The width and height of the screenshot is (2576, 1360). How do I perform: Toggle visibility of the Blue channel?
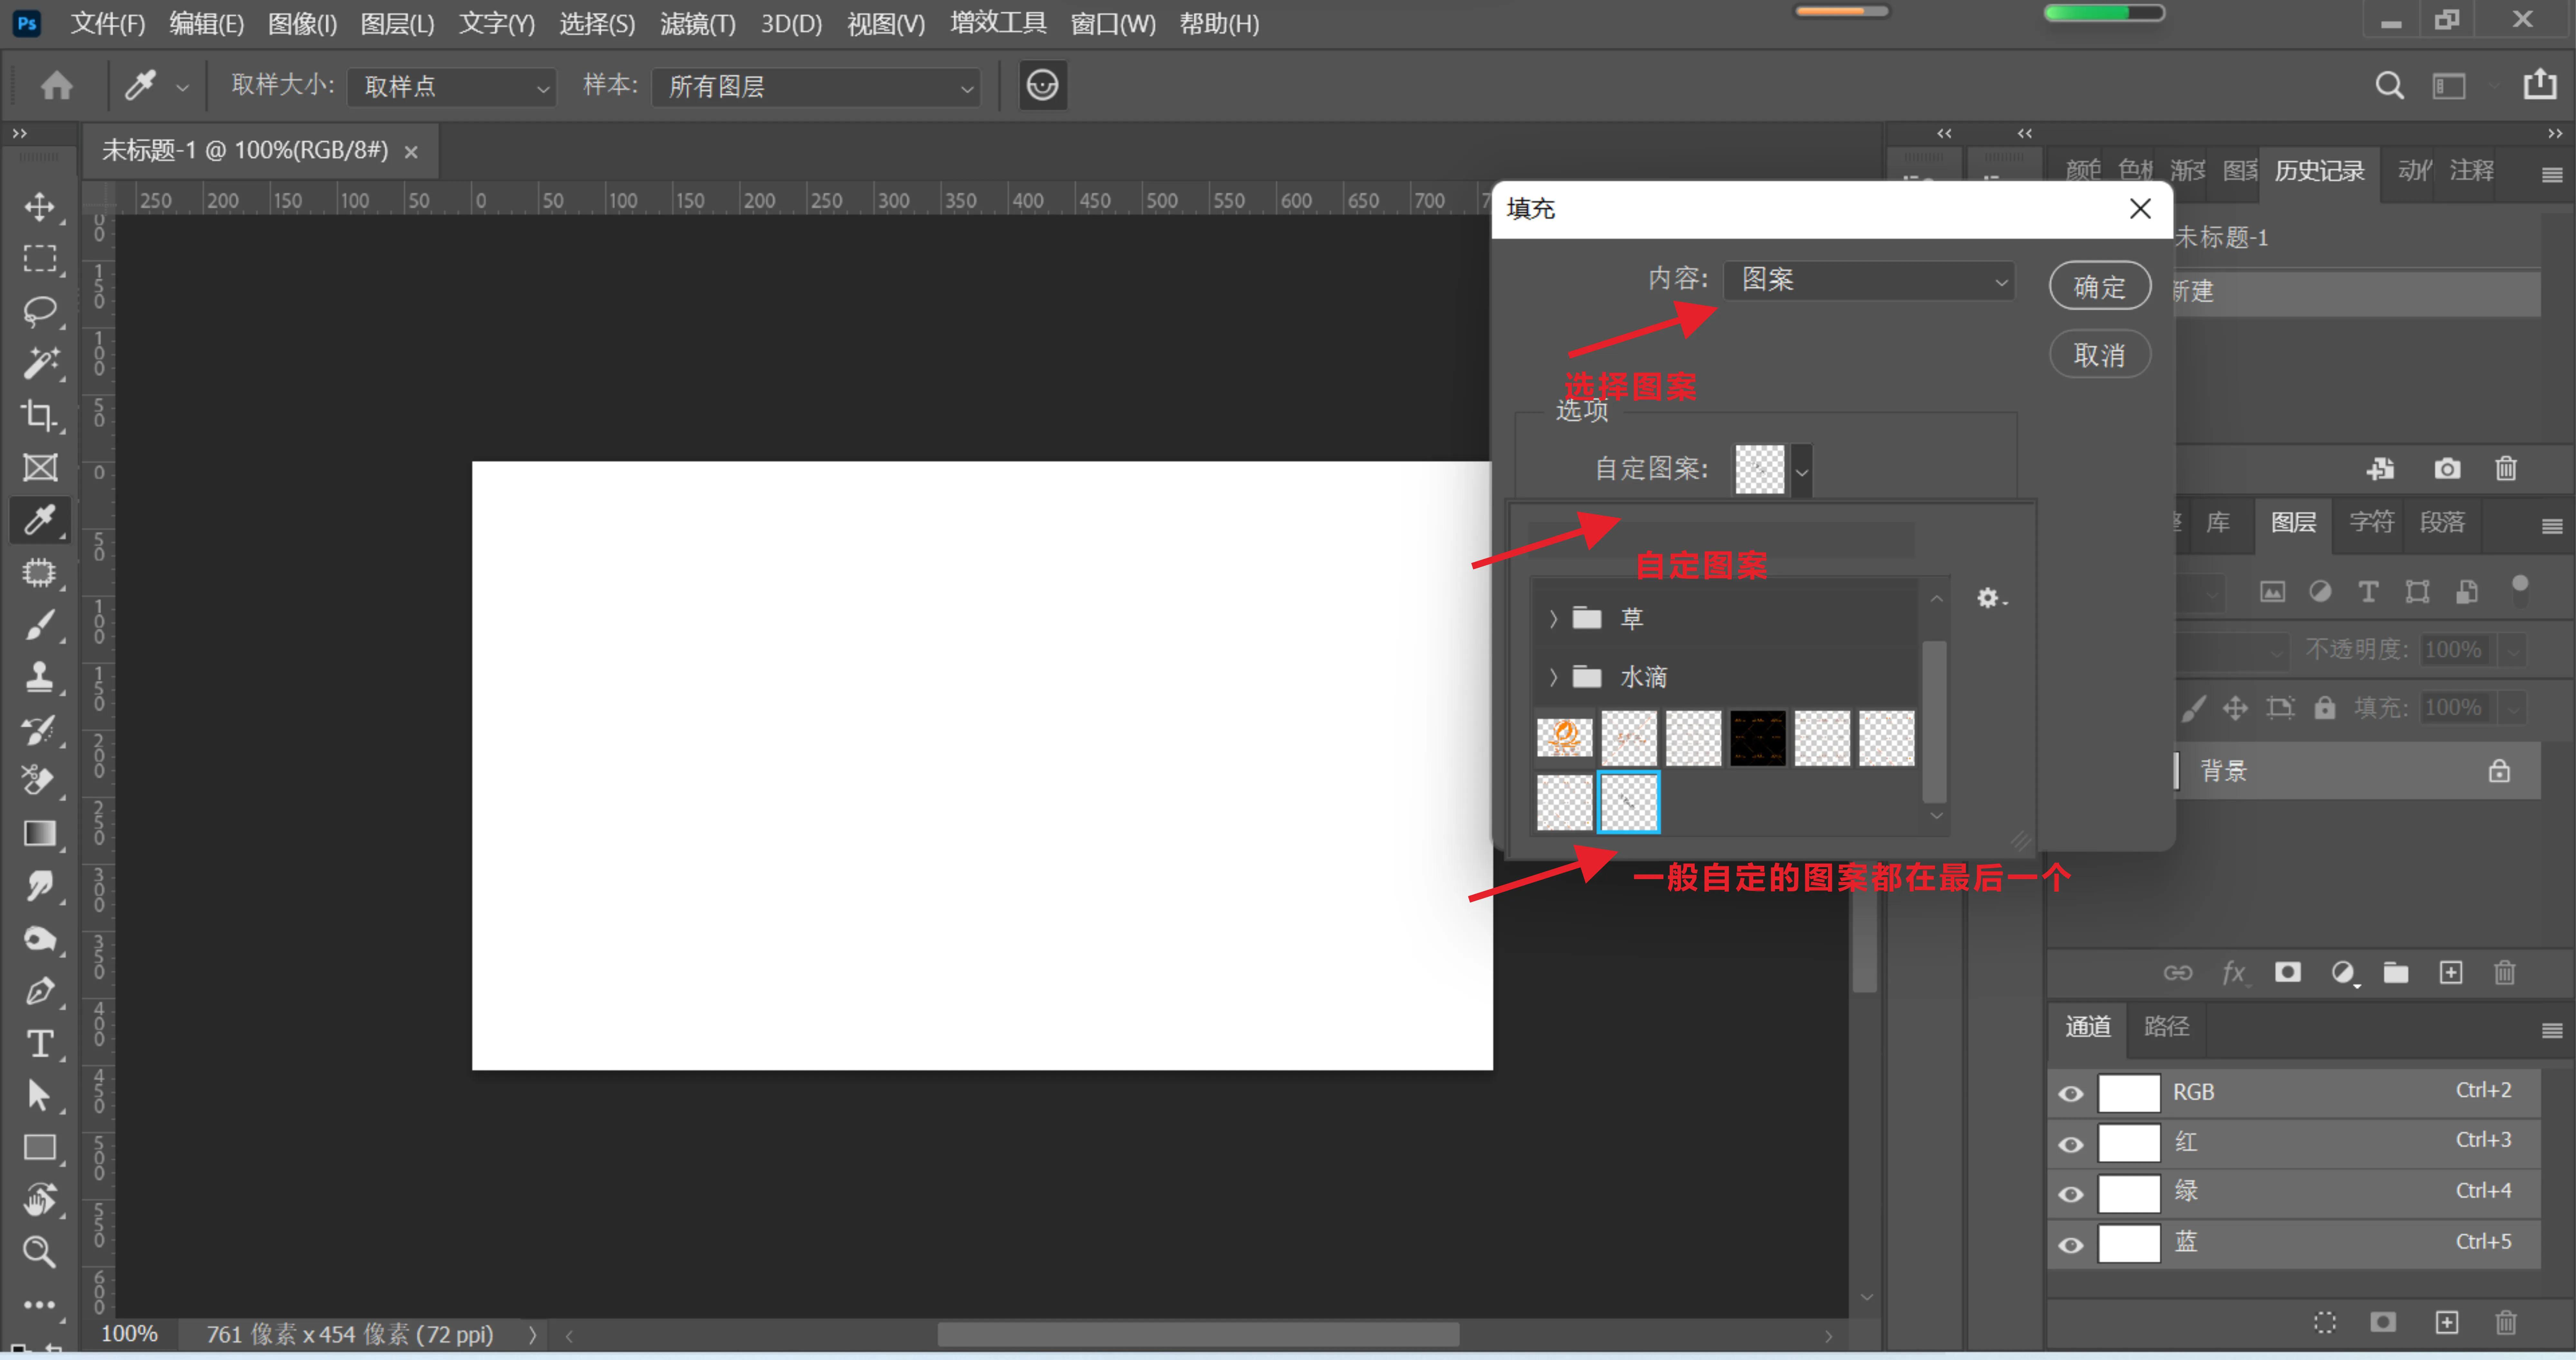[2071, 1245]
